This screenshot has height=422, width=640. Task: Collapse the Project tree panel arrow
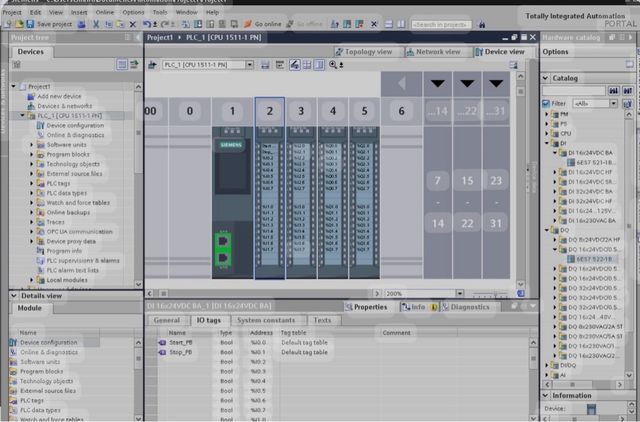(138, 38)
